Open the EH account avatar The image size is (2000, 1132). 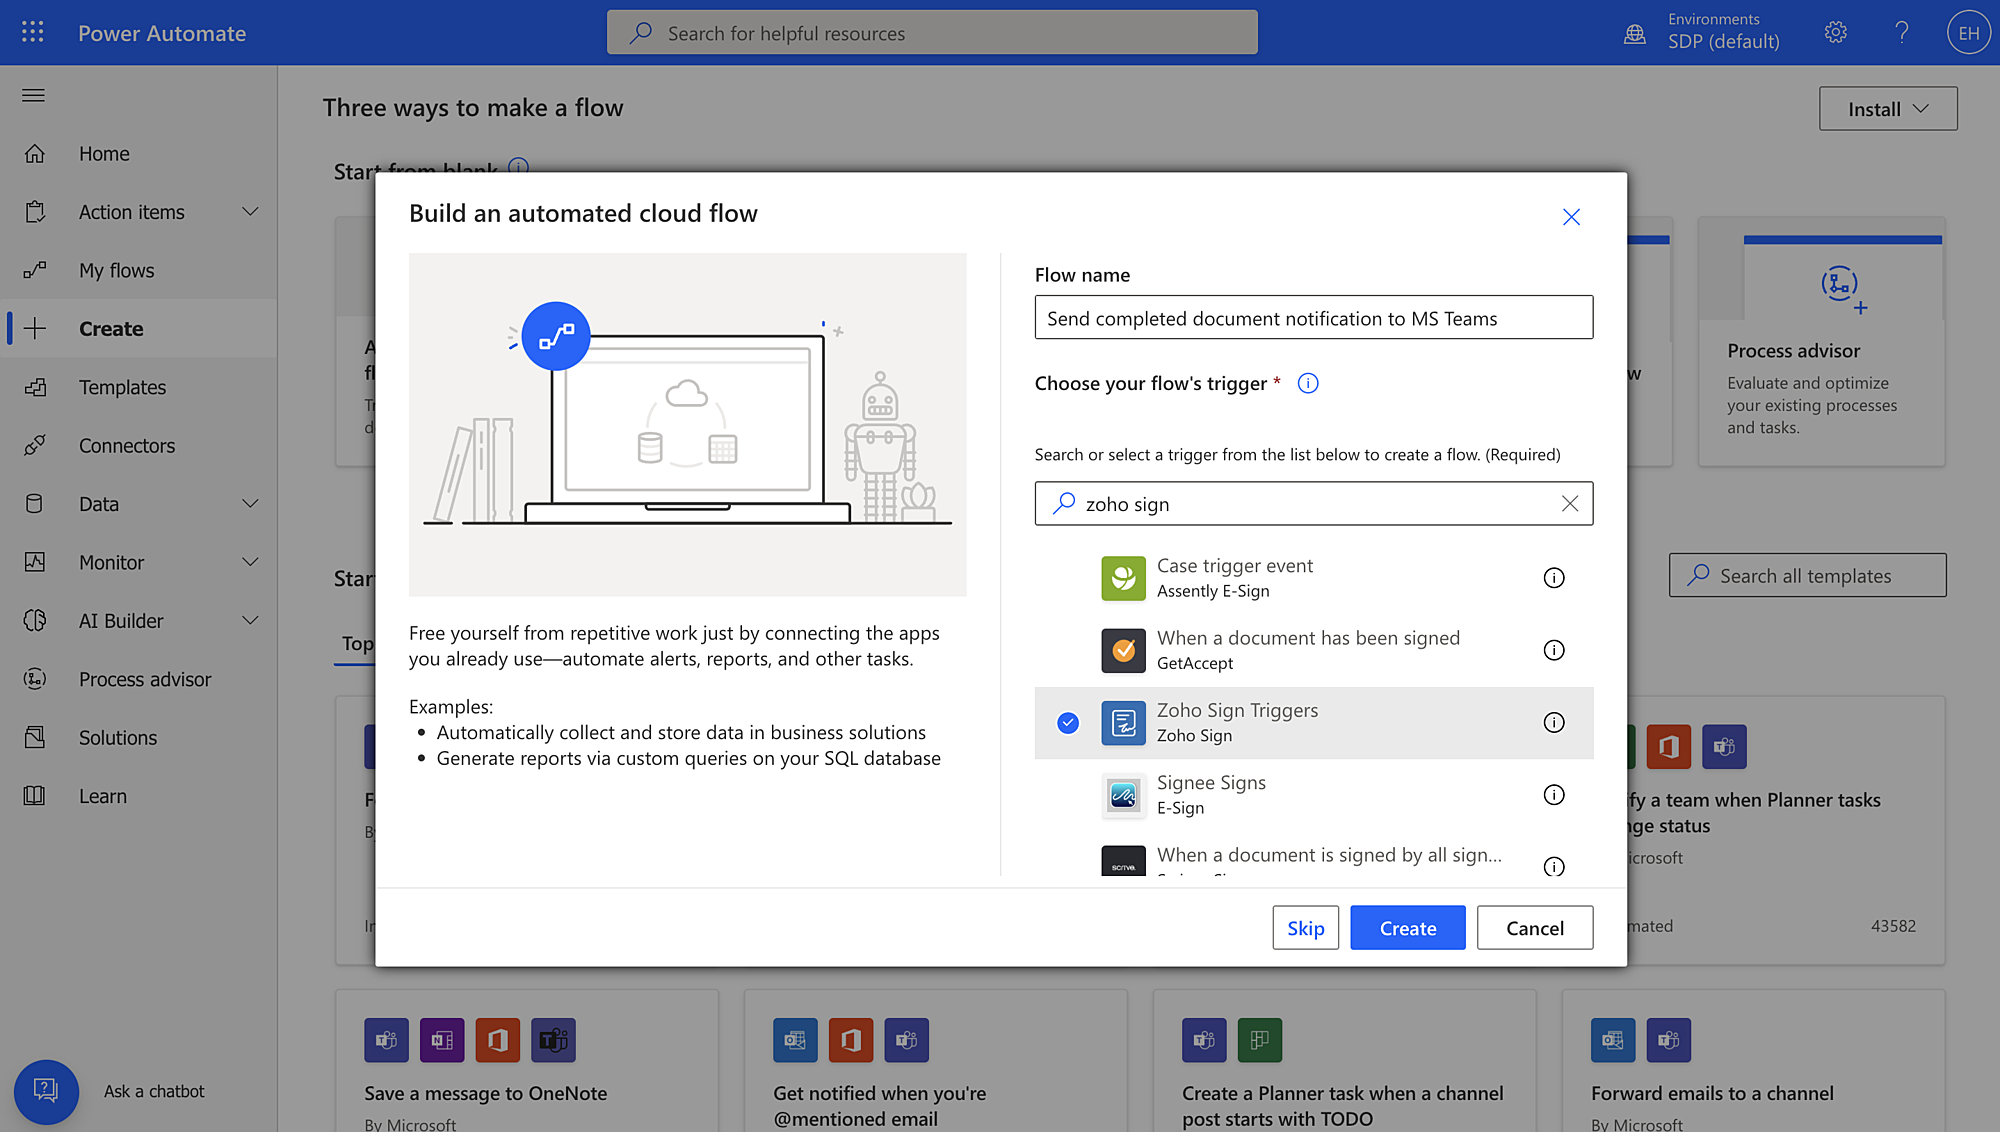click(1968, 33)
